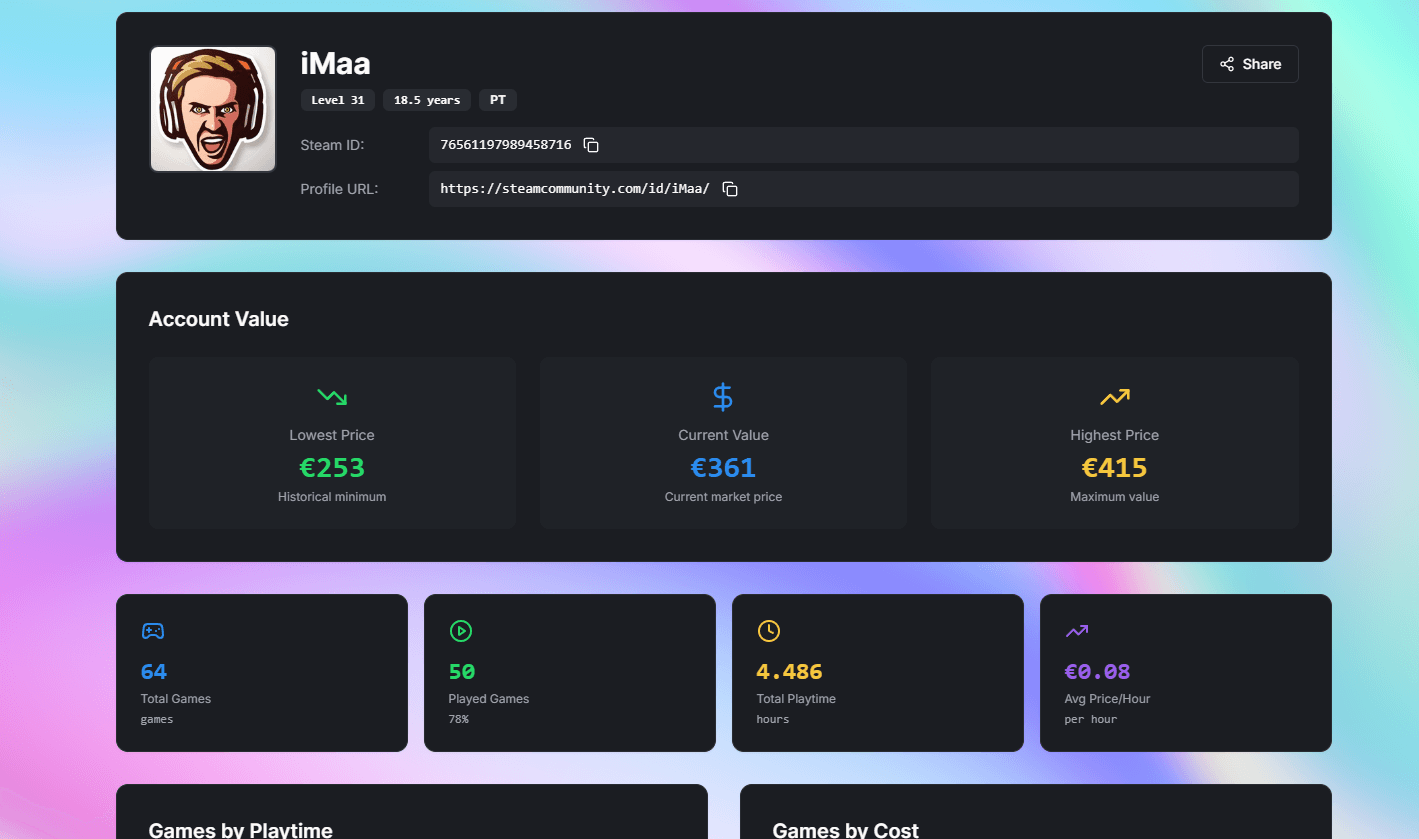Click the yellow clock Total Playtime icon
The image size is (1419, 839).
click(x=768, y=631)
